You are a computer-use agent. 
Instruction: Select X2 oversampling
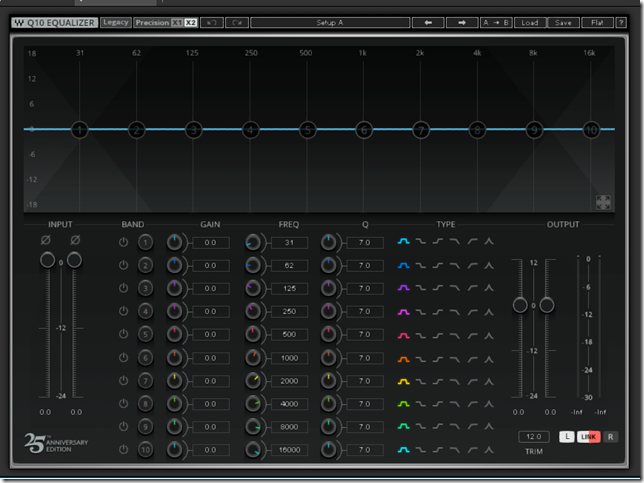(x=191, y=23)
